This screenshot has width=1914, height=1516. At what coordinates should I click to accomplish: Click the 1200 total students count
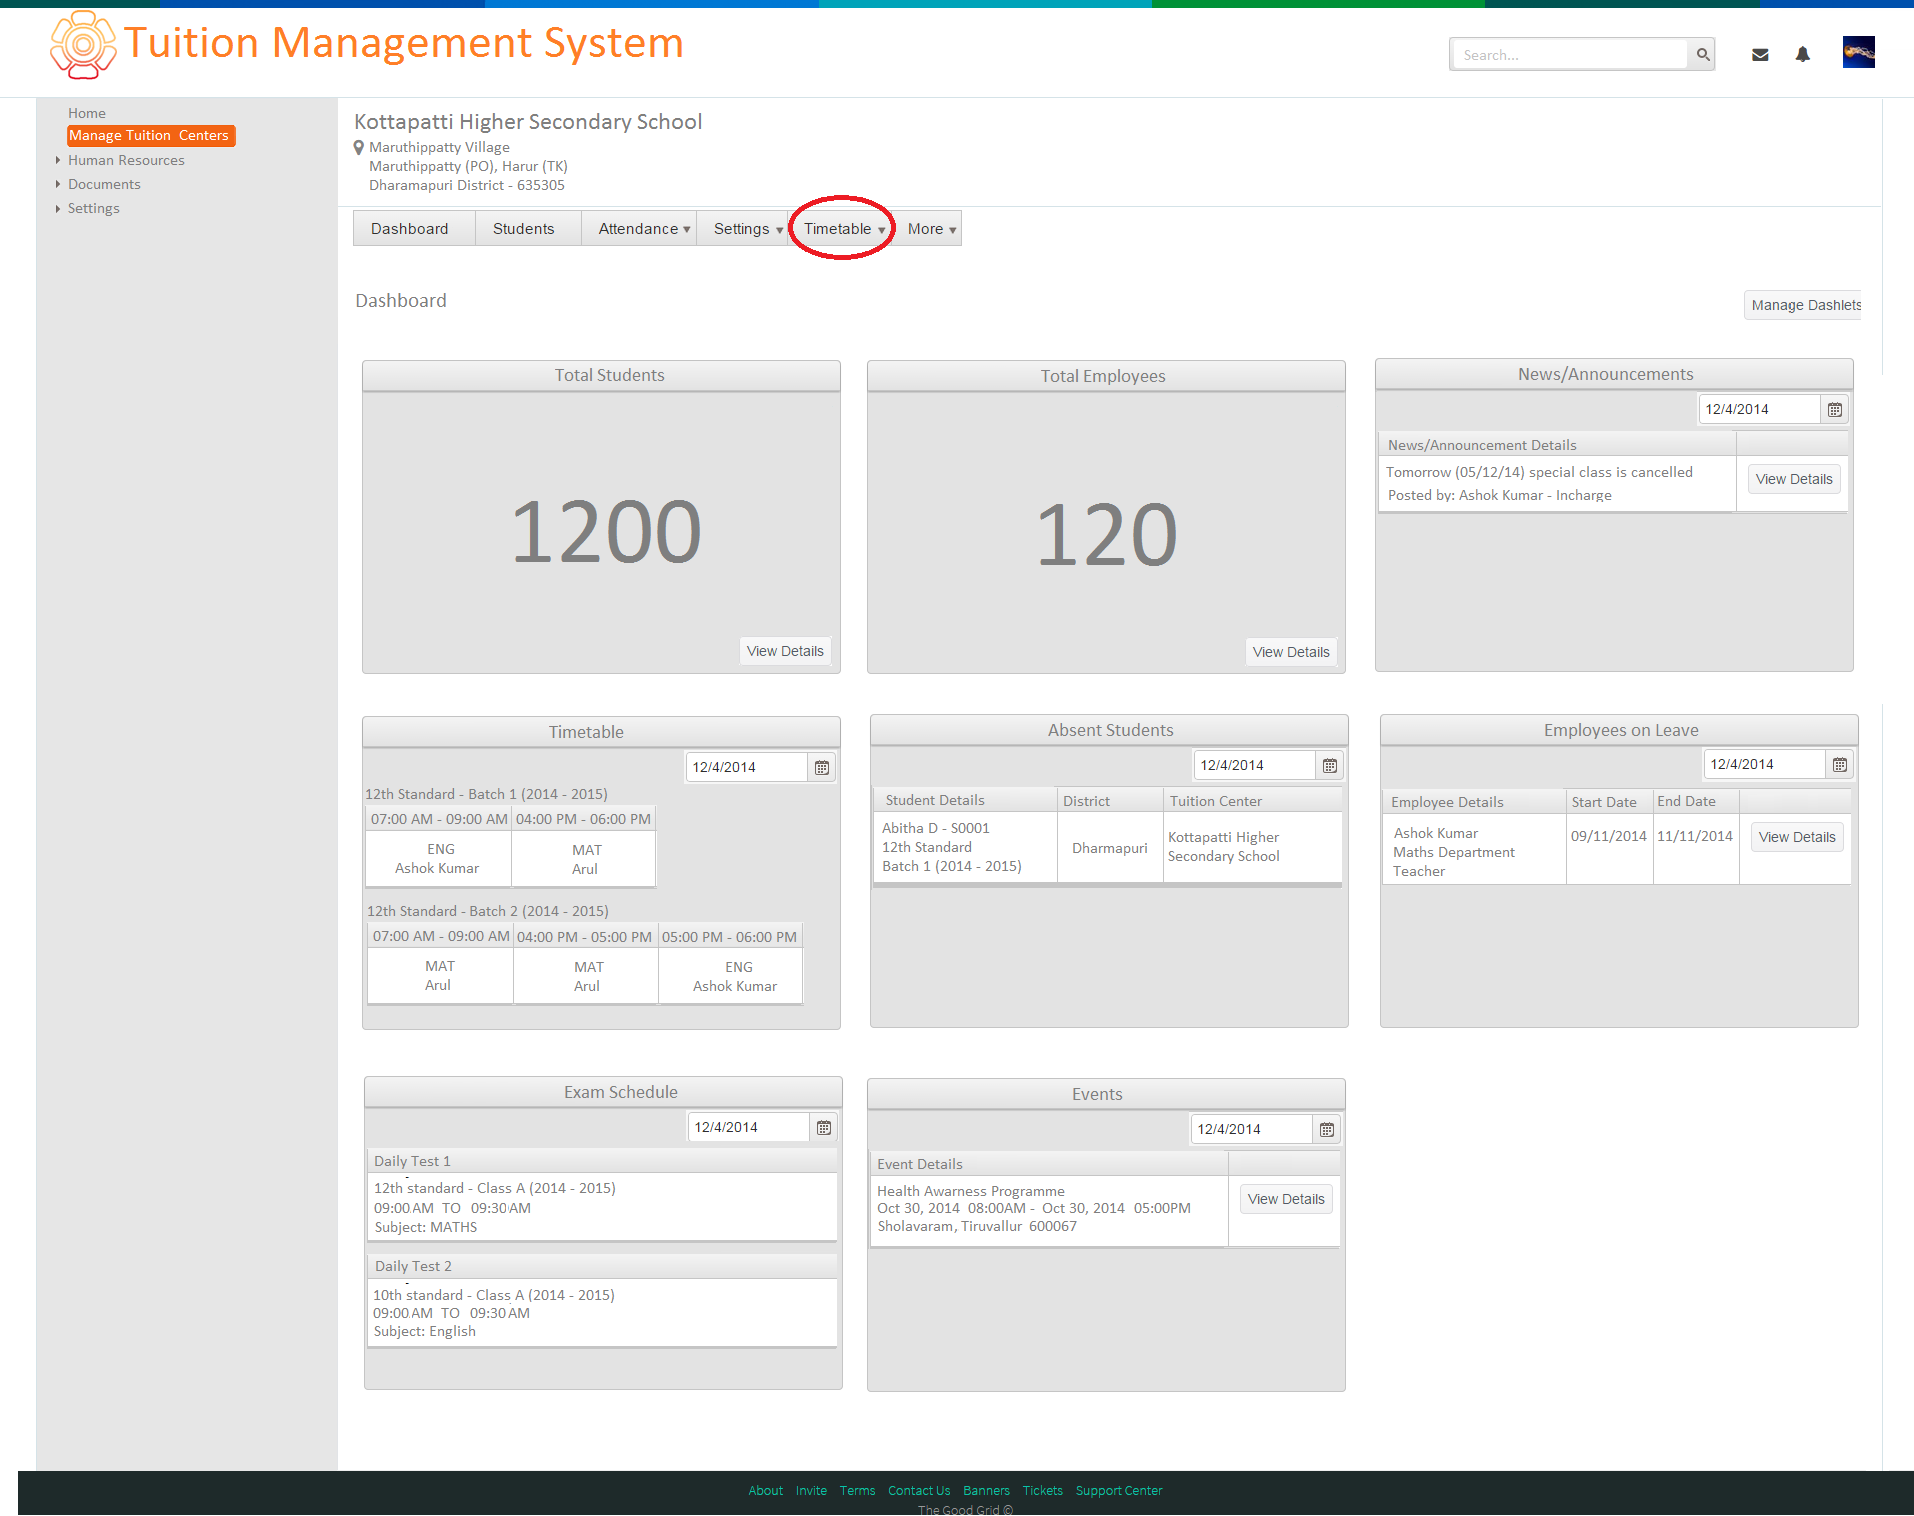[x=606, y=533]
